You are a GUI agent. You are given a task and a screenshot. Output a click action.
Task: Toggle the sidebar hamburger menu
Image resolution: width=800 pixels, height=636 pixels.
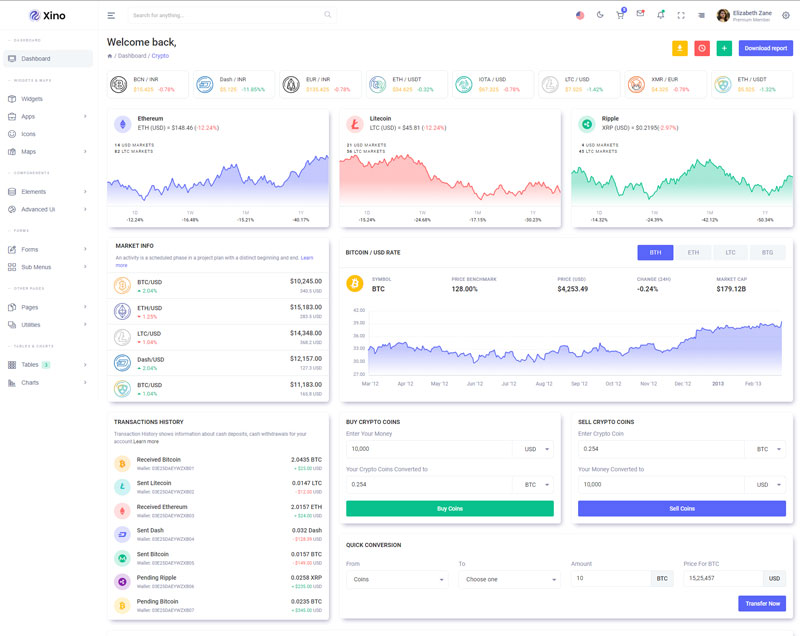111,15
